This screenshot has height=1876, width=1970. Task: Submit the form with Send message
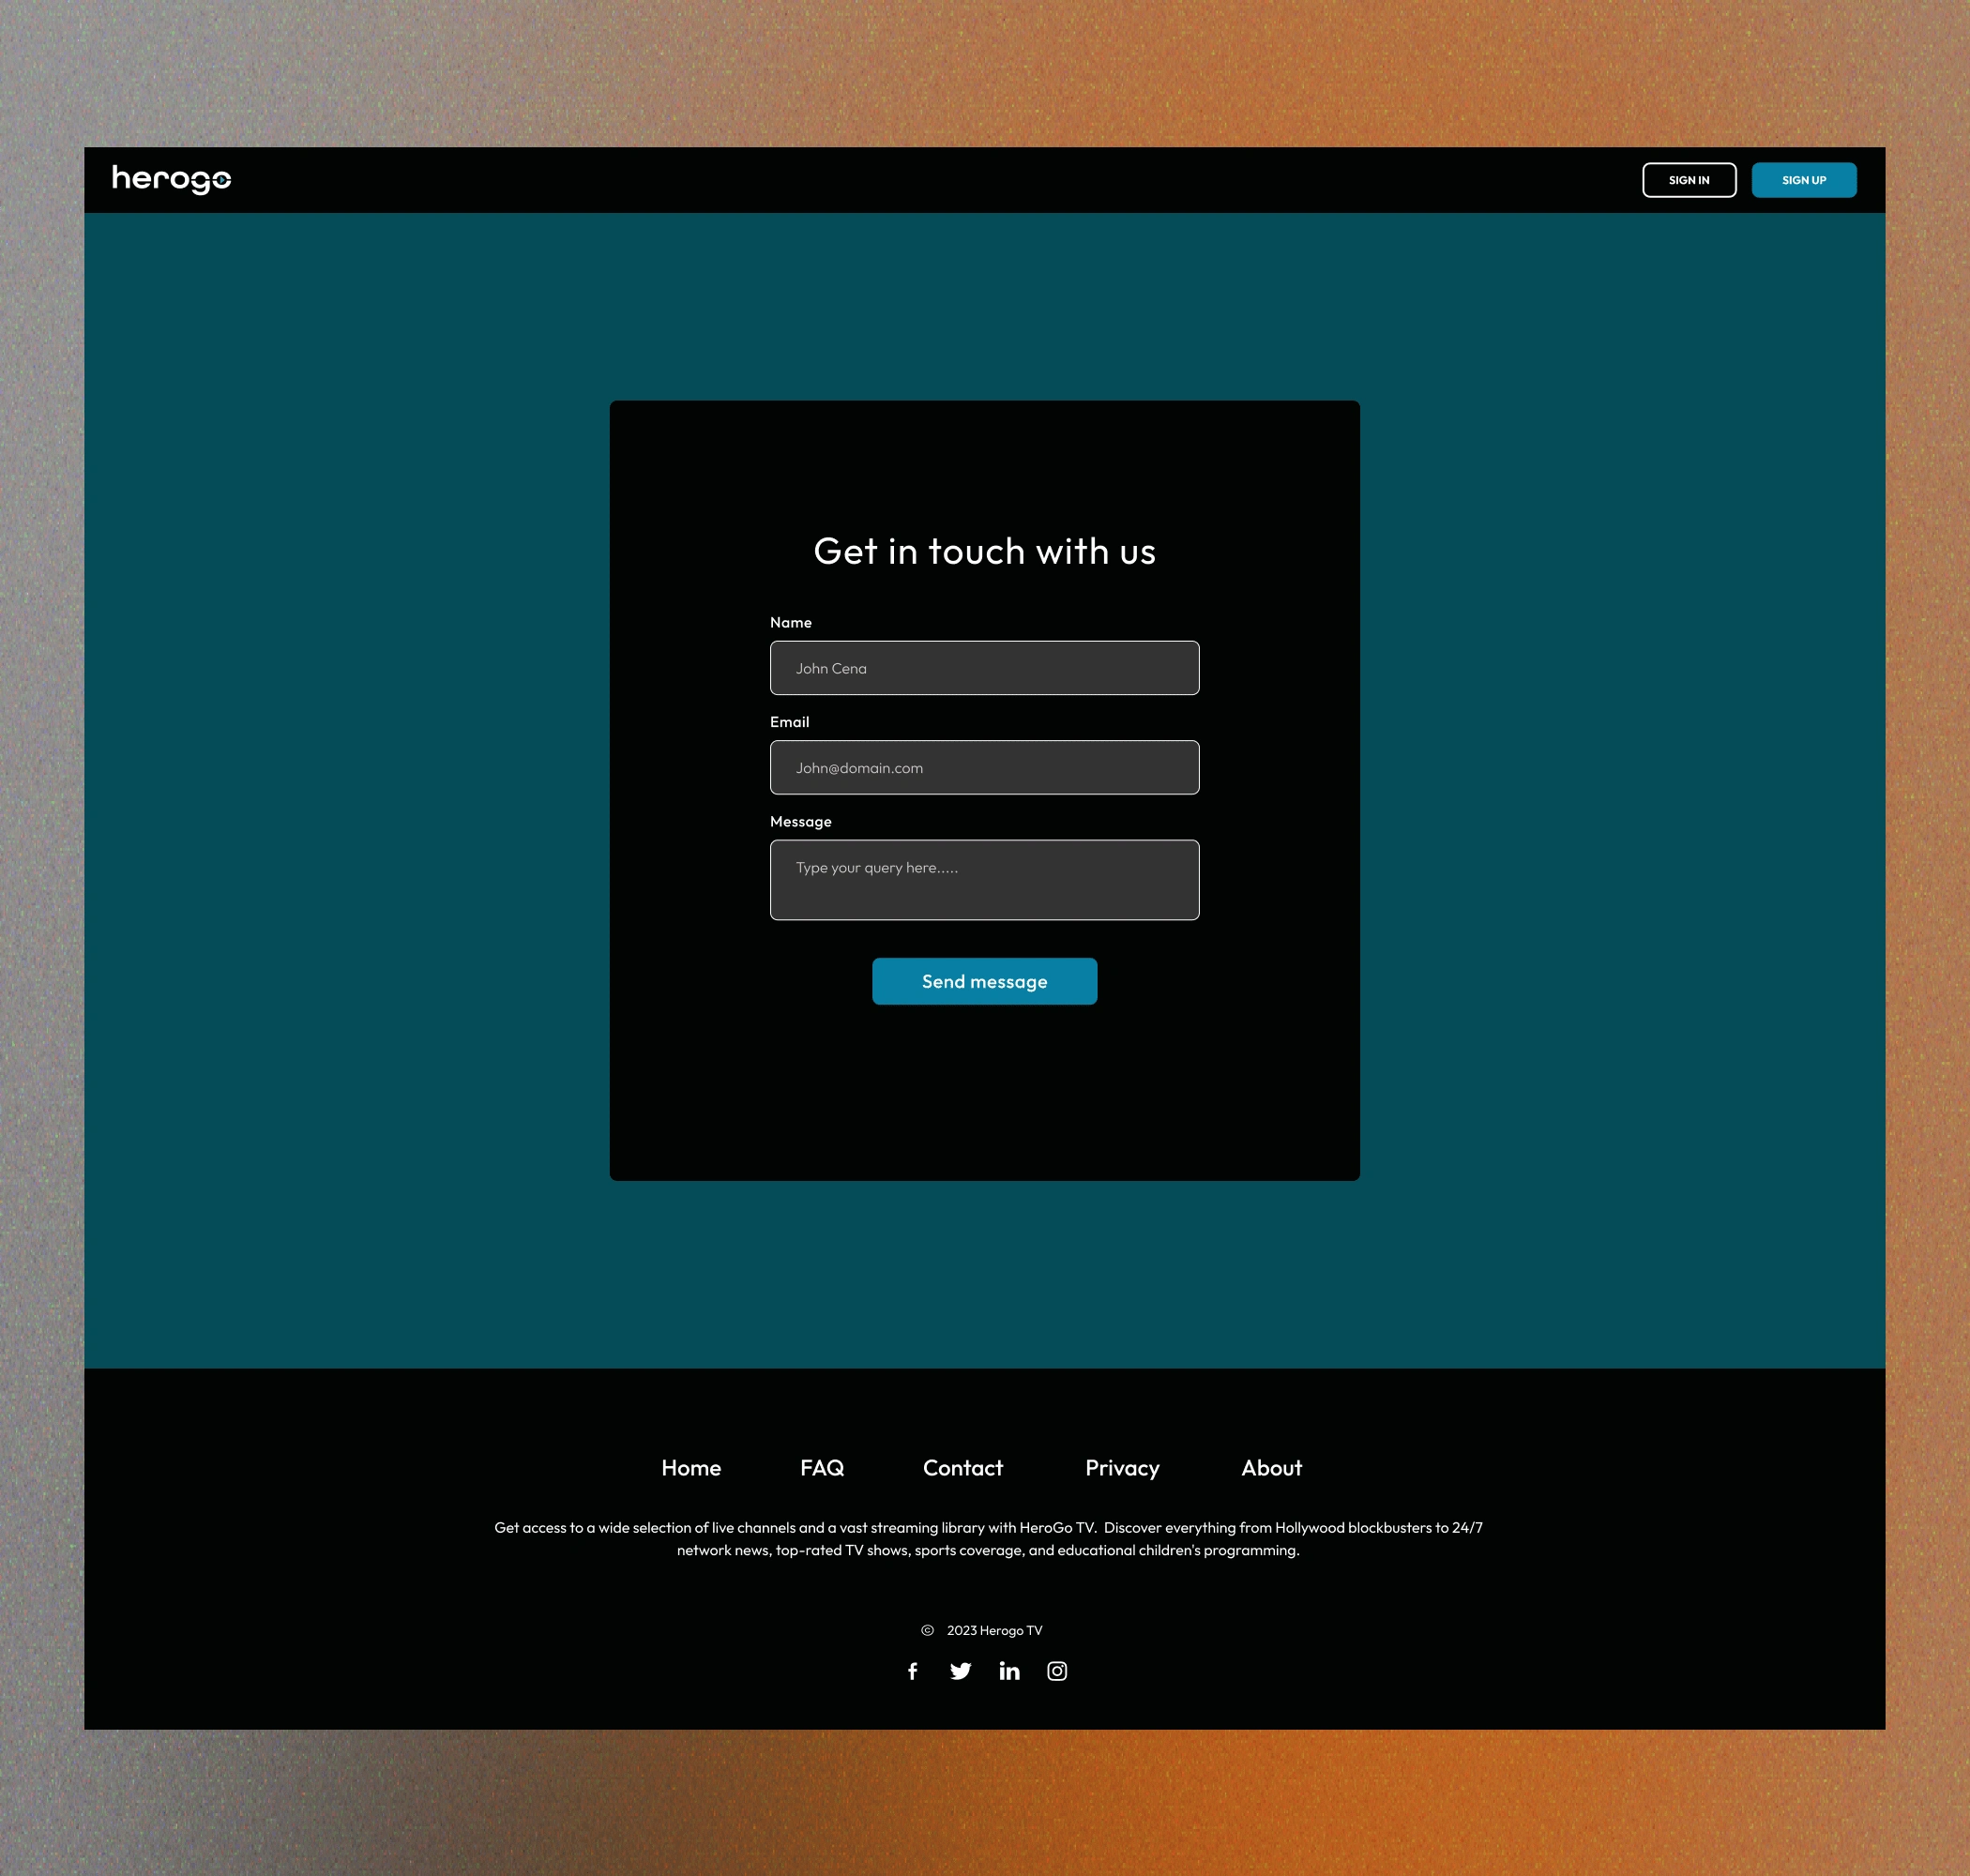(x=984, y=981)
